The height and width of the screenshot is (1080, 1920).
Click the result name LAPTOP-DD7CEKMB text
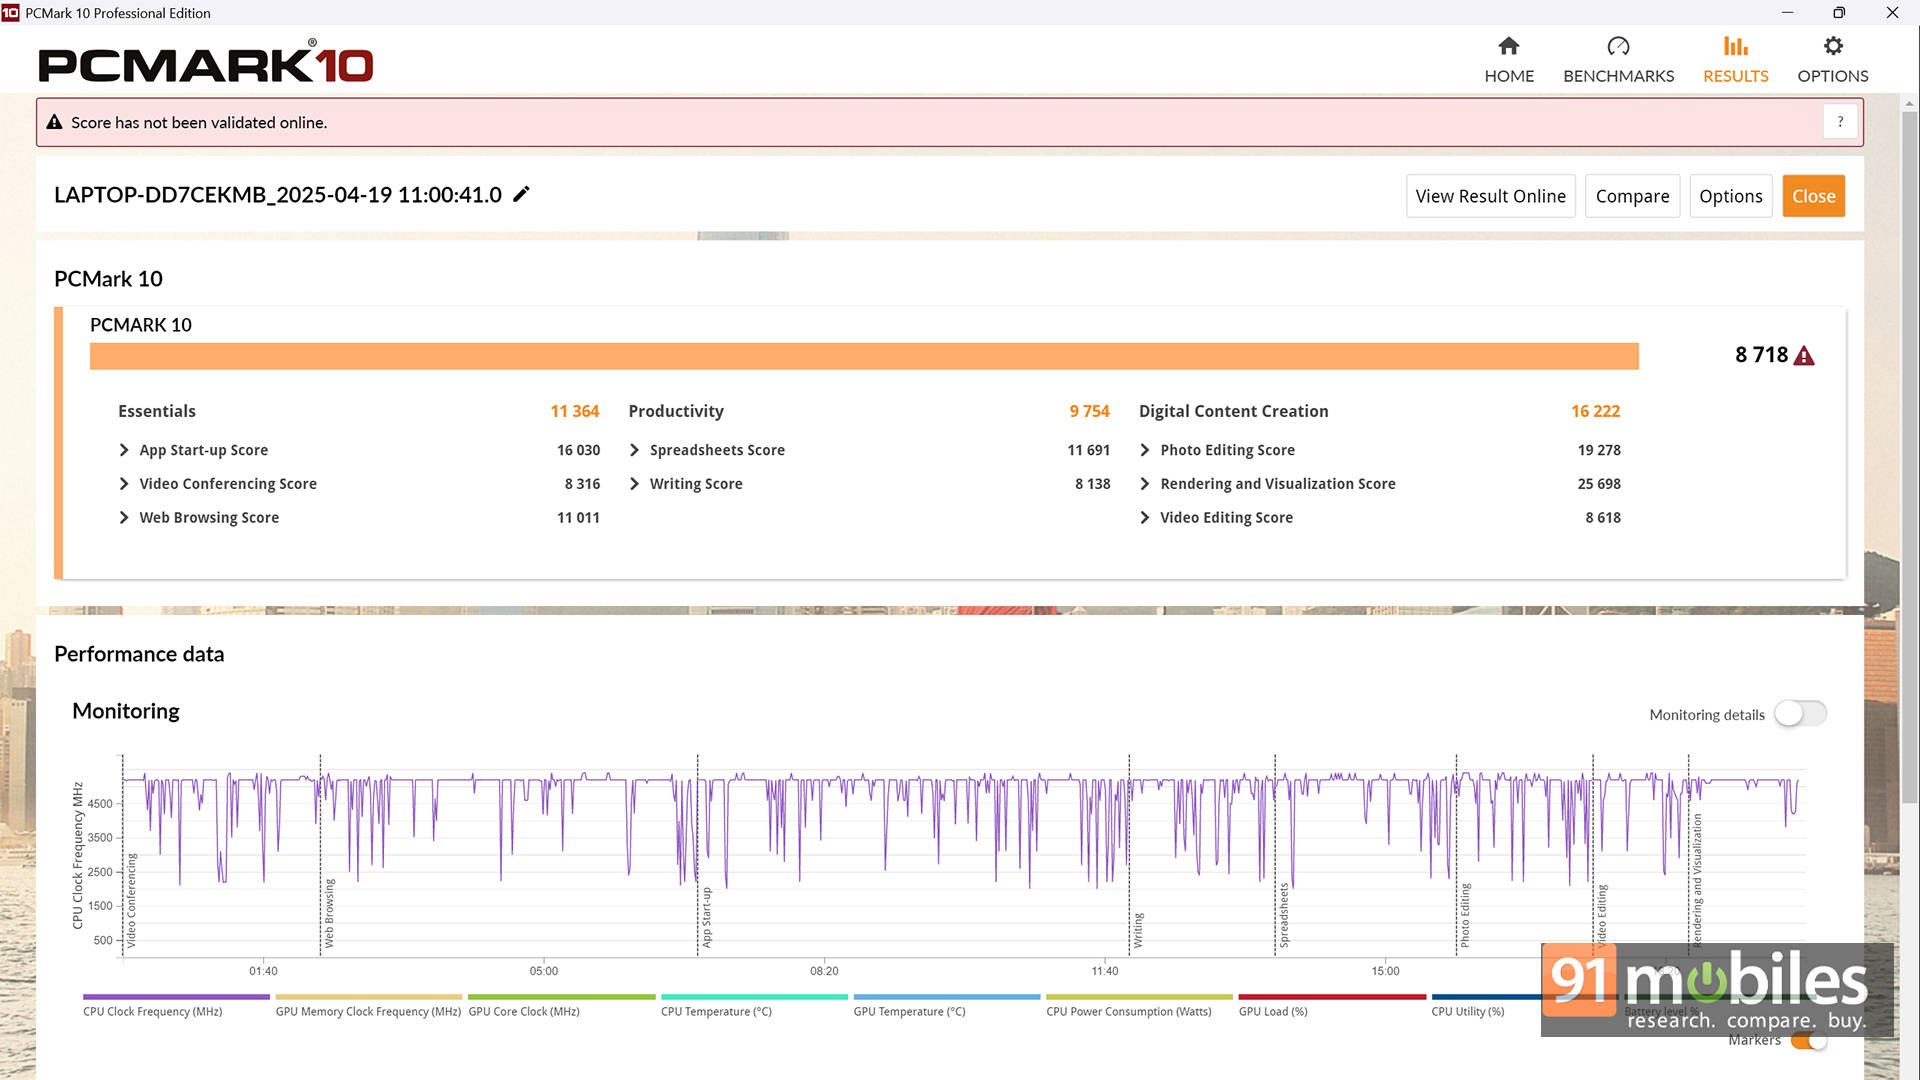point(278,195)
